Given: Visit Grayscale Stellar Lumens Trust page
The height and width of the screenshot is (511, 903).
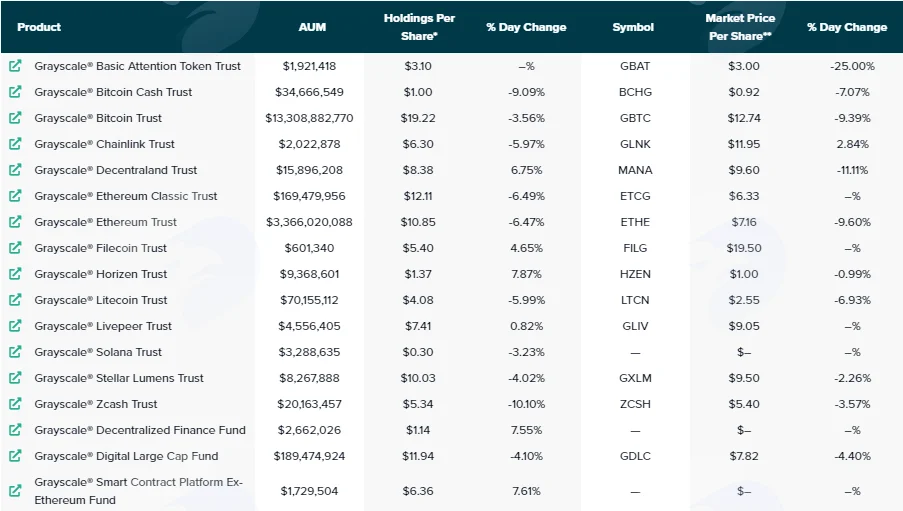Looking at the screenshot, I should (119, 378).
